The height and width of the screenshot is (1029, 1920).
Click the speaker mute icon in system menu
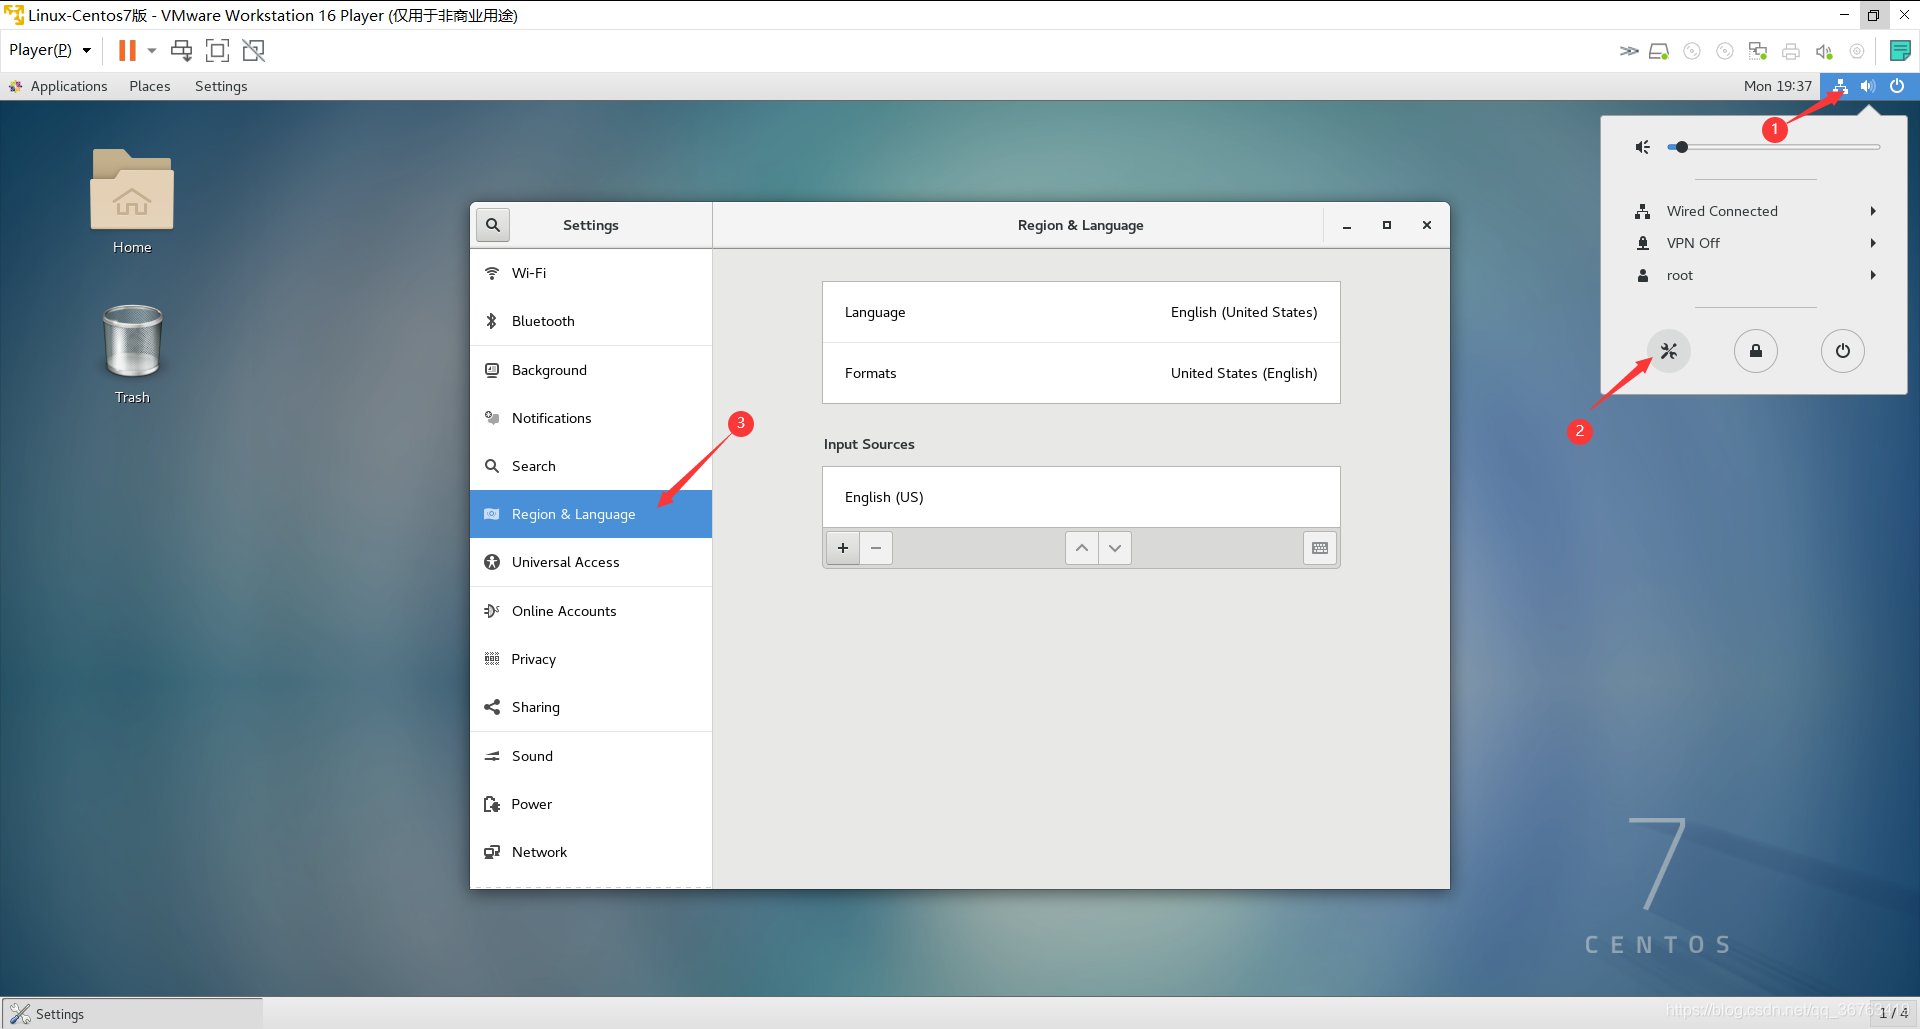click(1643, 147)
